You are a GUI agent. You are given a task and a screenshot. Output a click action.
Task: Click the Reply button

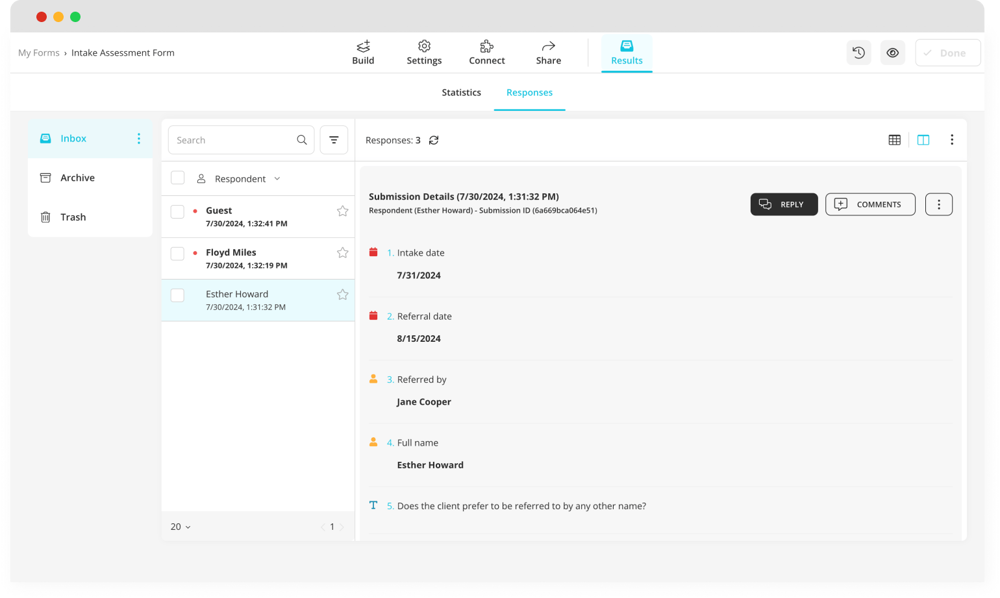(784, 204)
